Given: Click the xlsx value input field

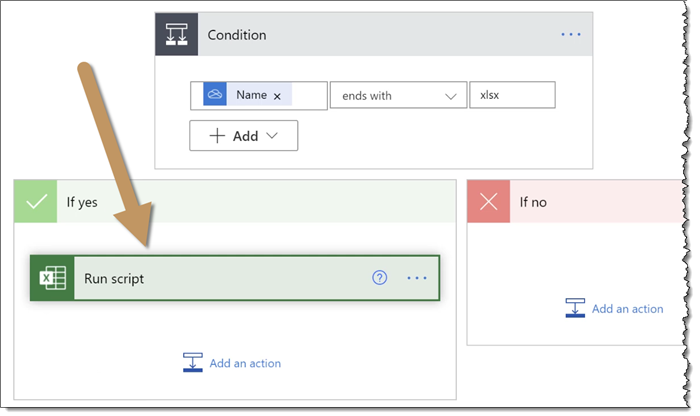Looking at the screenshot, I should [x=511, y=96].
